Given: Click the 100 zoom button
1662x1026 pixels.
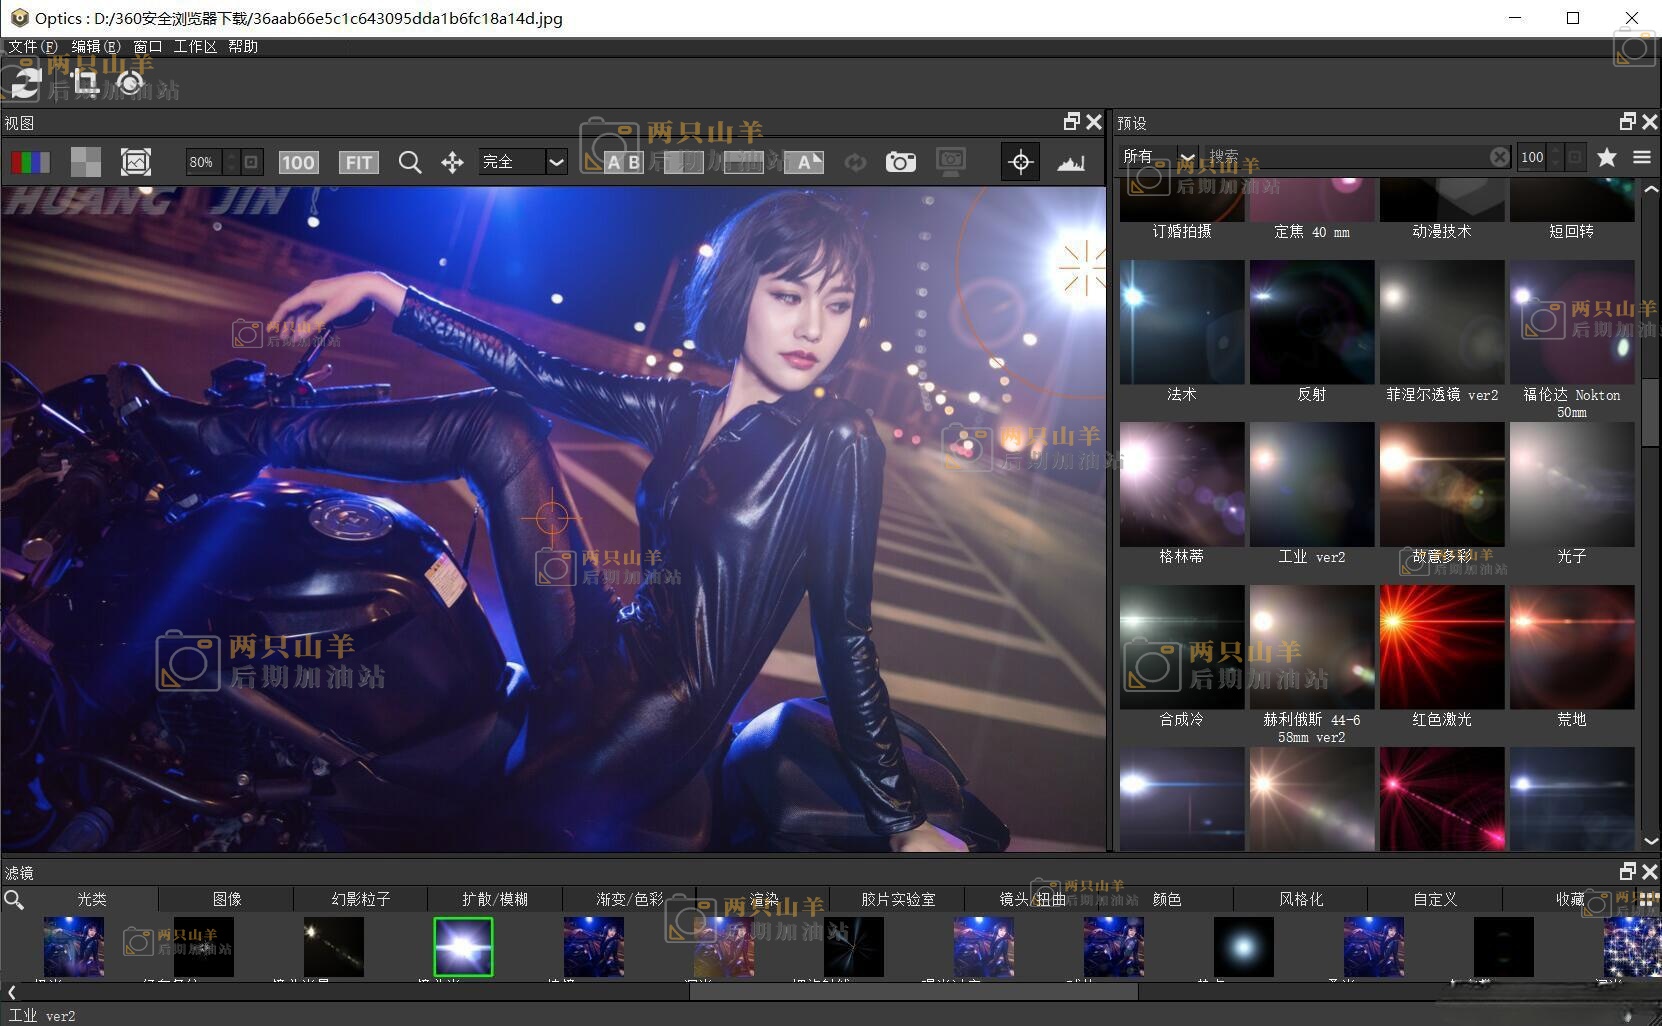Looking at the screenshot, I should 297,162.
